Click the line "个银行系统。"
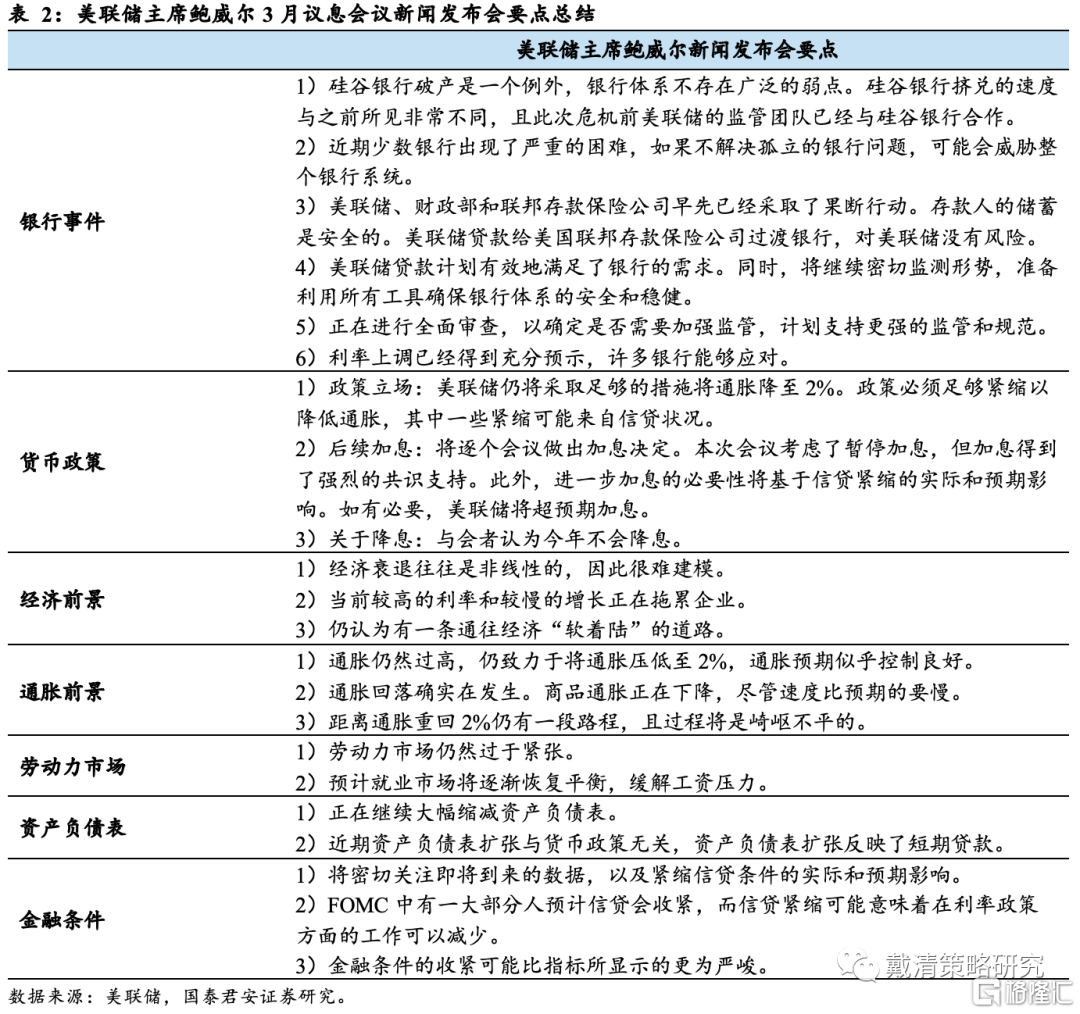Viewport: 1080px width, 1014px height. [x=355, y=177]
